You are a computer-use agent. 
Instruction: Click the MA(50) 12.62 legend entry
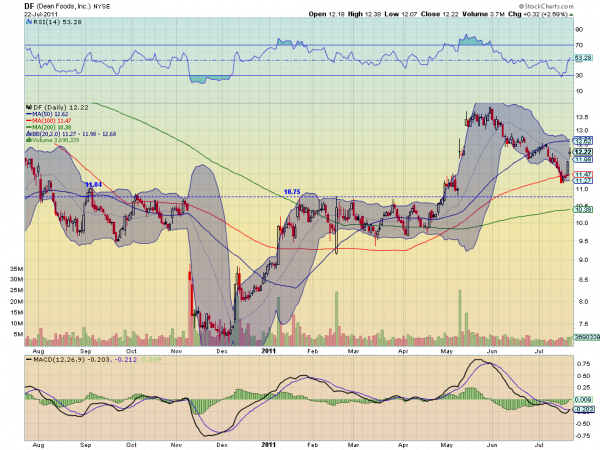coord(47,114)
